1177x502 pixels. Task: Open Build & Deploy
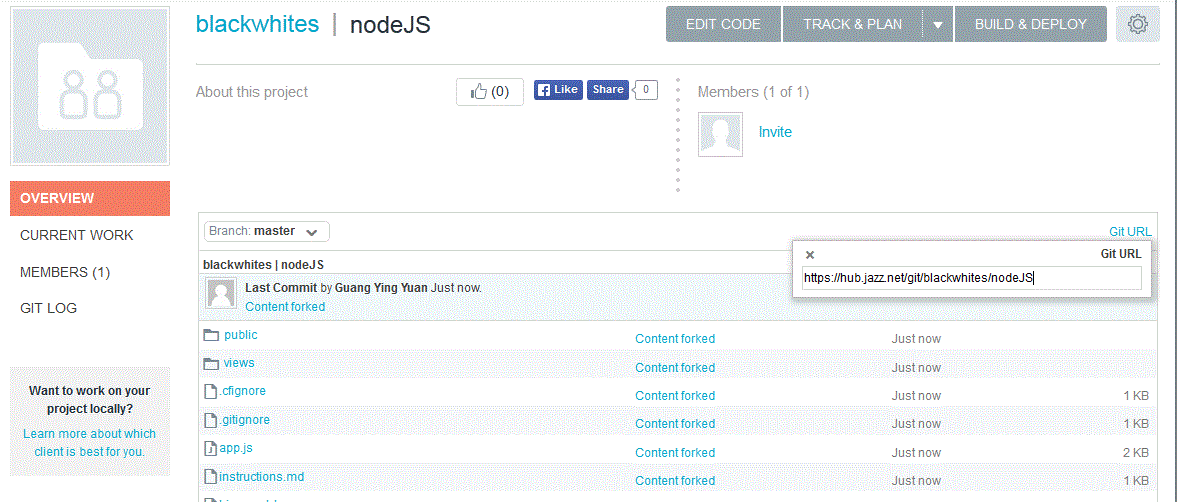1031,25
